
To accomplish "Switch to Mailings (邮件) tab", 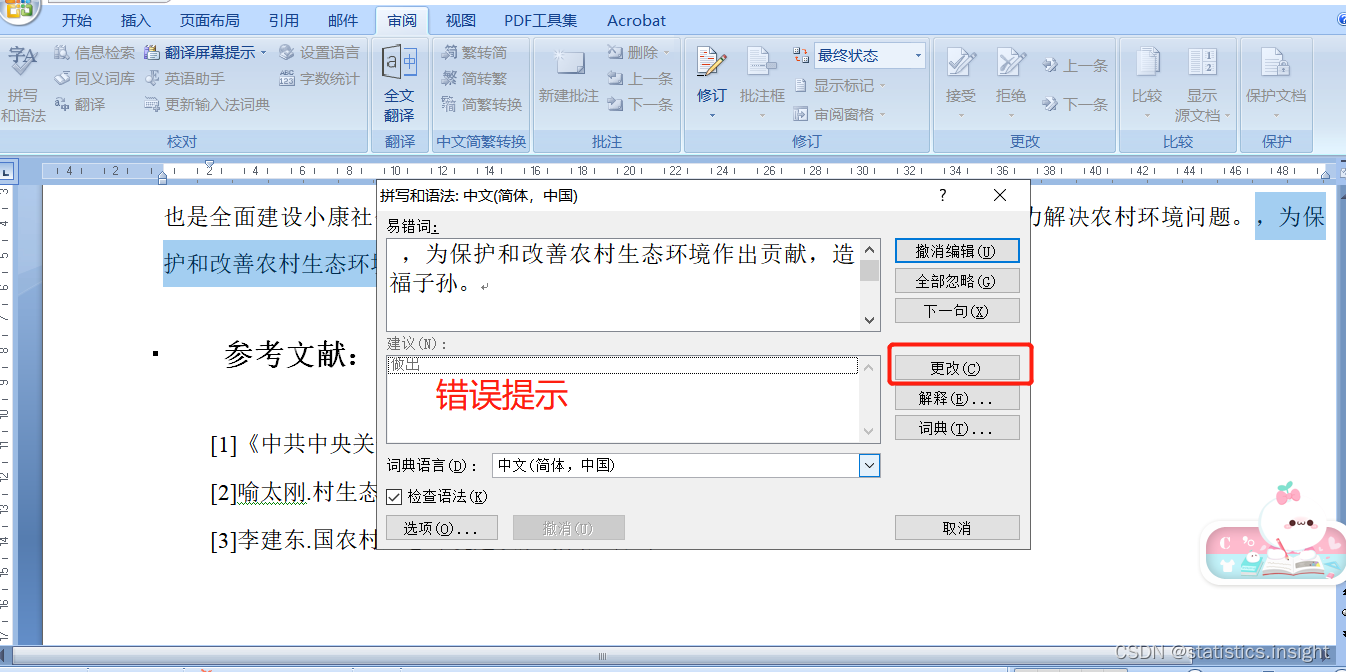I will click(x=343, y=20).
